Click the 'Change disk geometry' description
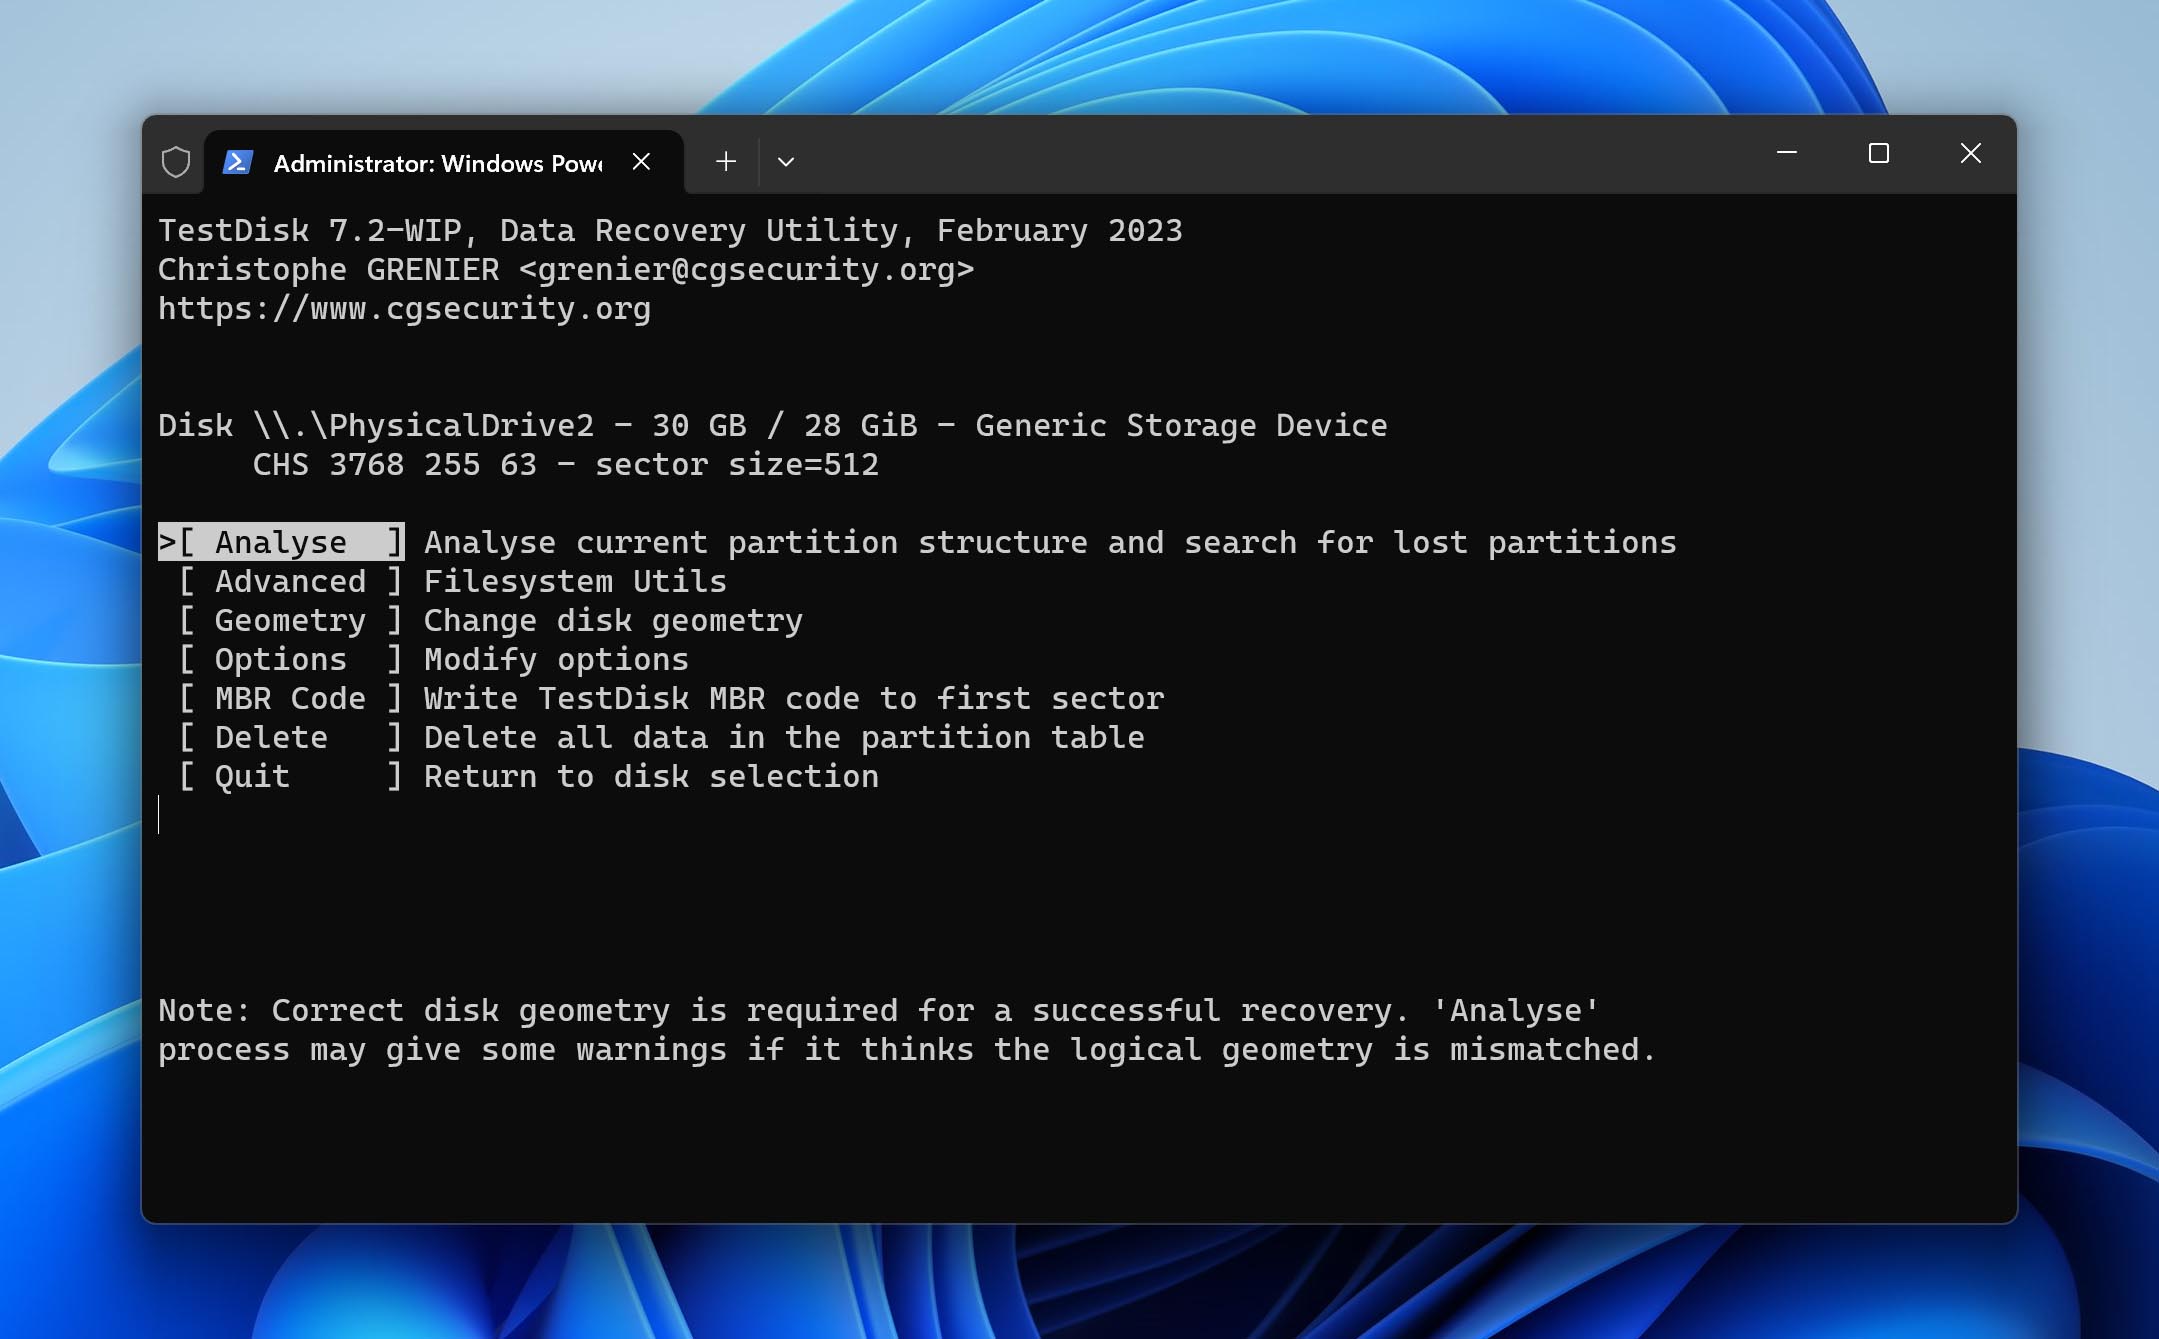Viewport: 2159px width, 1339px height. pyautogui.click(x=614, y=620)
